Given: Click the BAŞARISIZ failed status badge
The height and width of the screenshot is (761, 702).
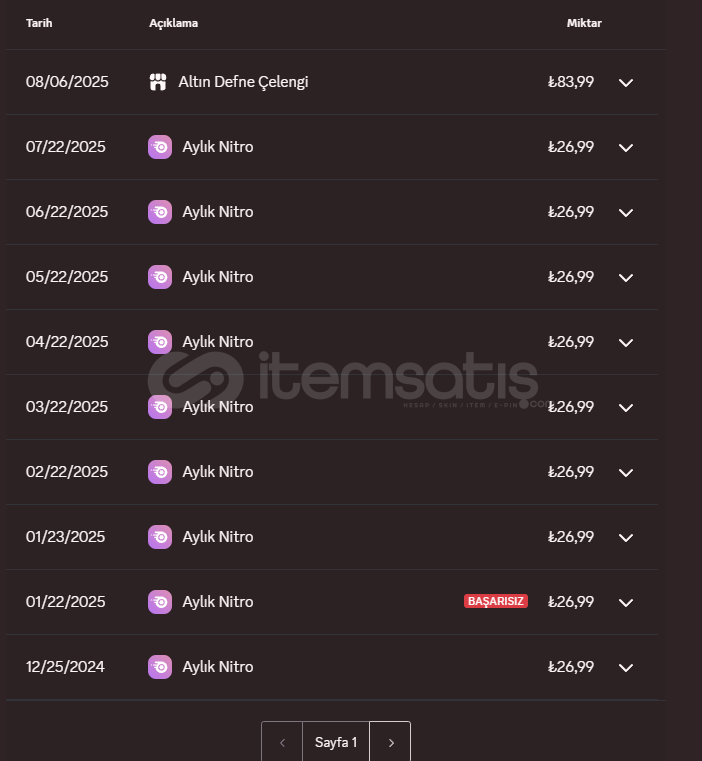Looking at the screenshot, I should [x=496, y=601].
